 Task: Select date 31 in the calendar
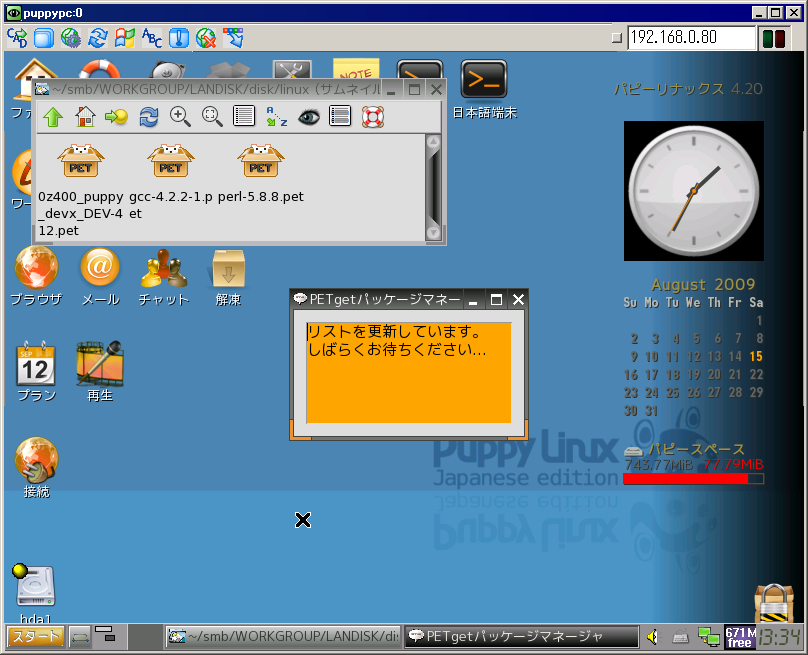pyautogui.click(x=651, y=411)
